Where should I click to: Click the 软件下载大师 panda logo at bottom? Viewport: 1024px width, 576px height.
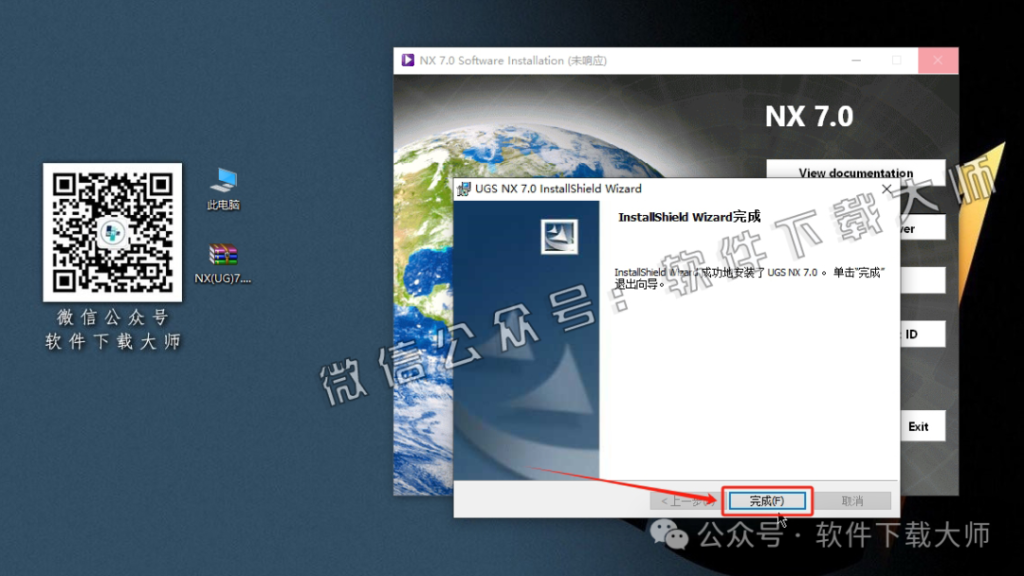(668, 537)
